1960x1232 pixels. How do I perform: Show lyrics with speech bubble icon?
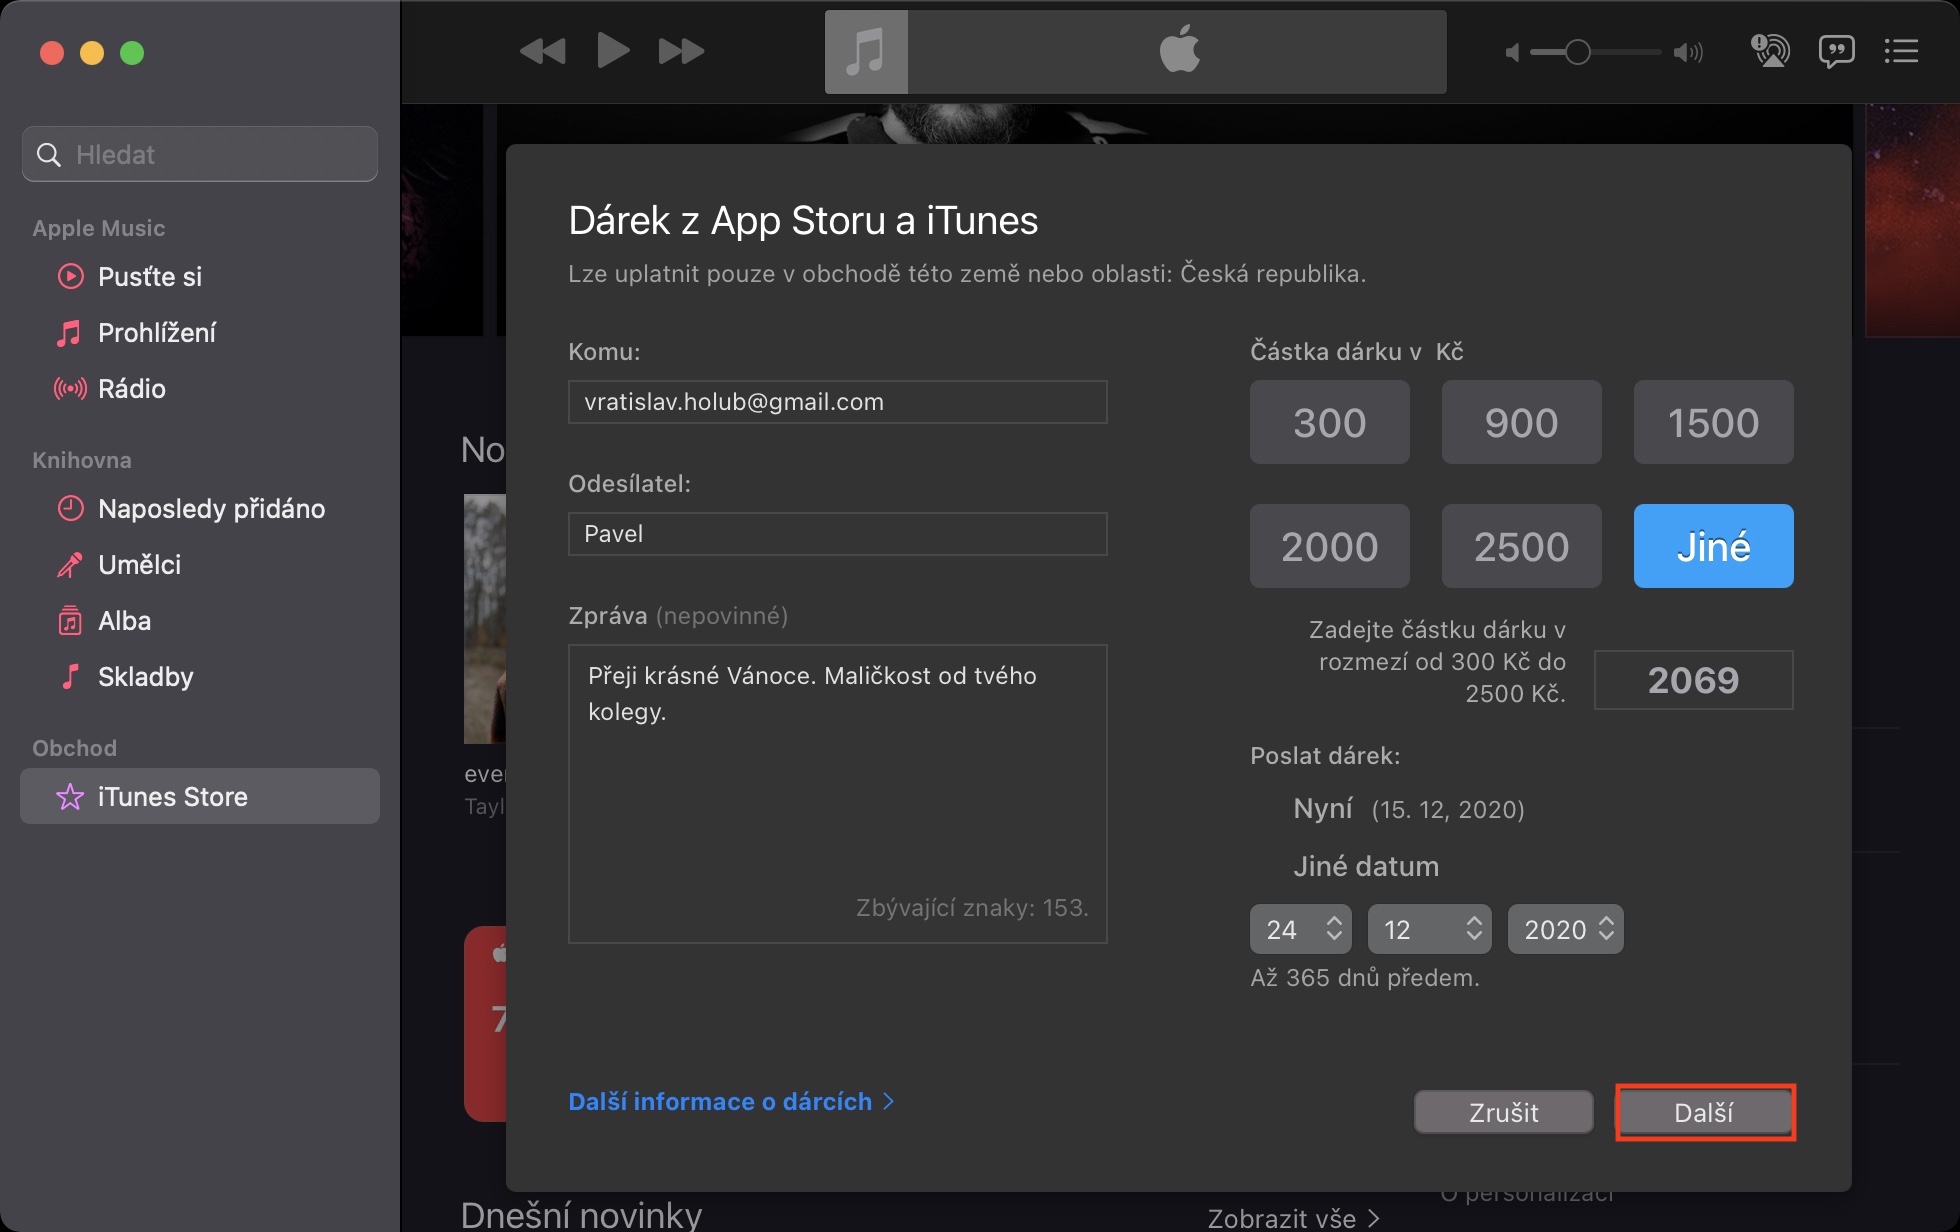[x=1836, y=51]
